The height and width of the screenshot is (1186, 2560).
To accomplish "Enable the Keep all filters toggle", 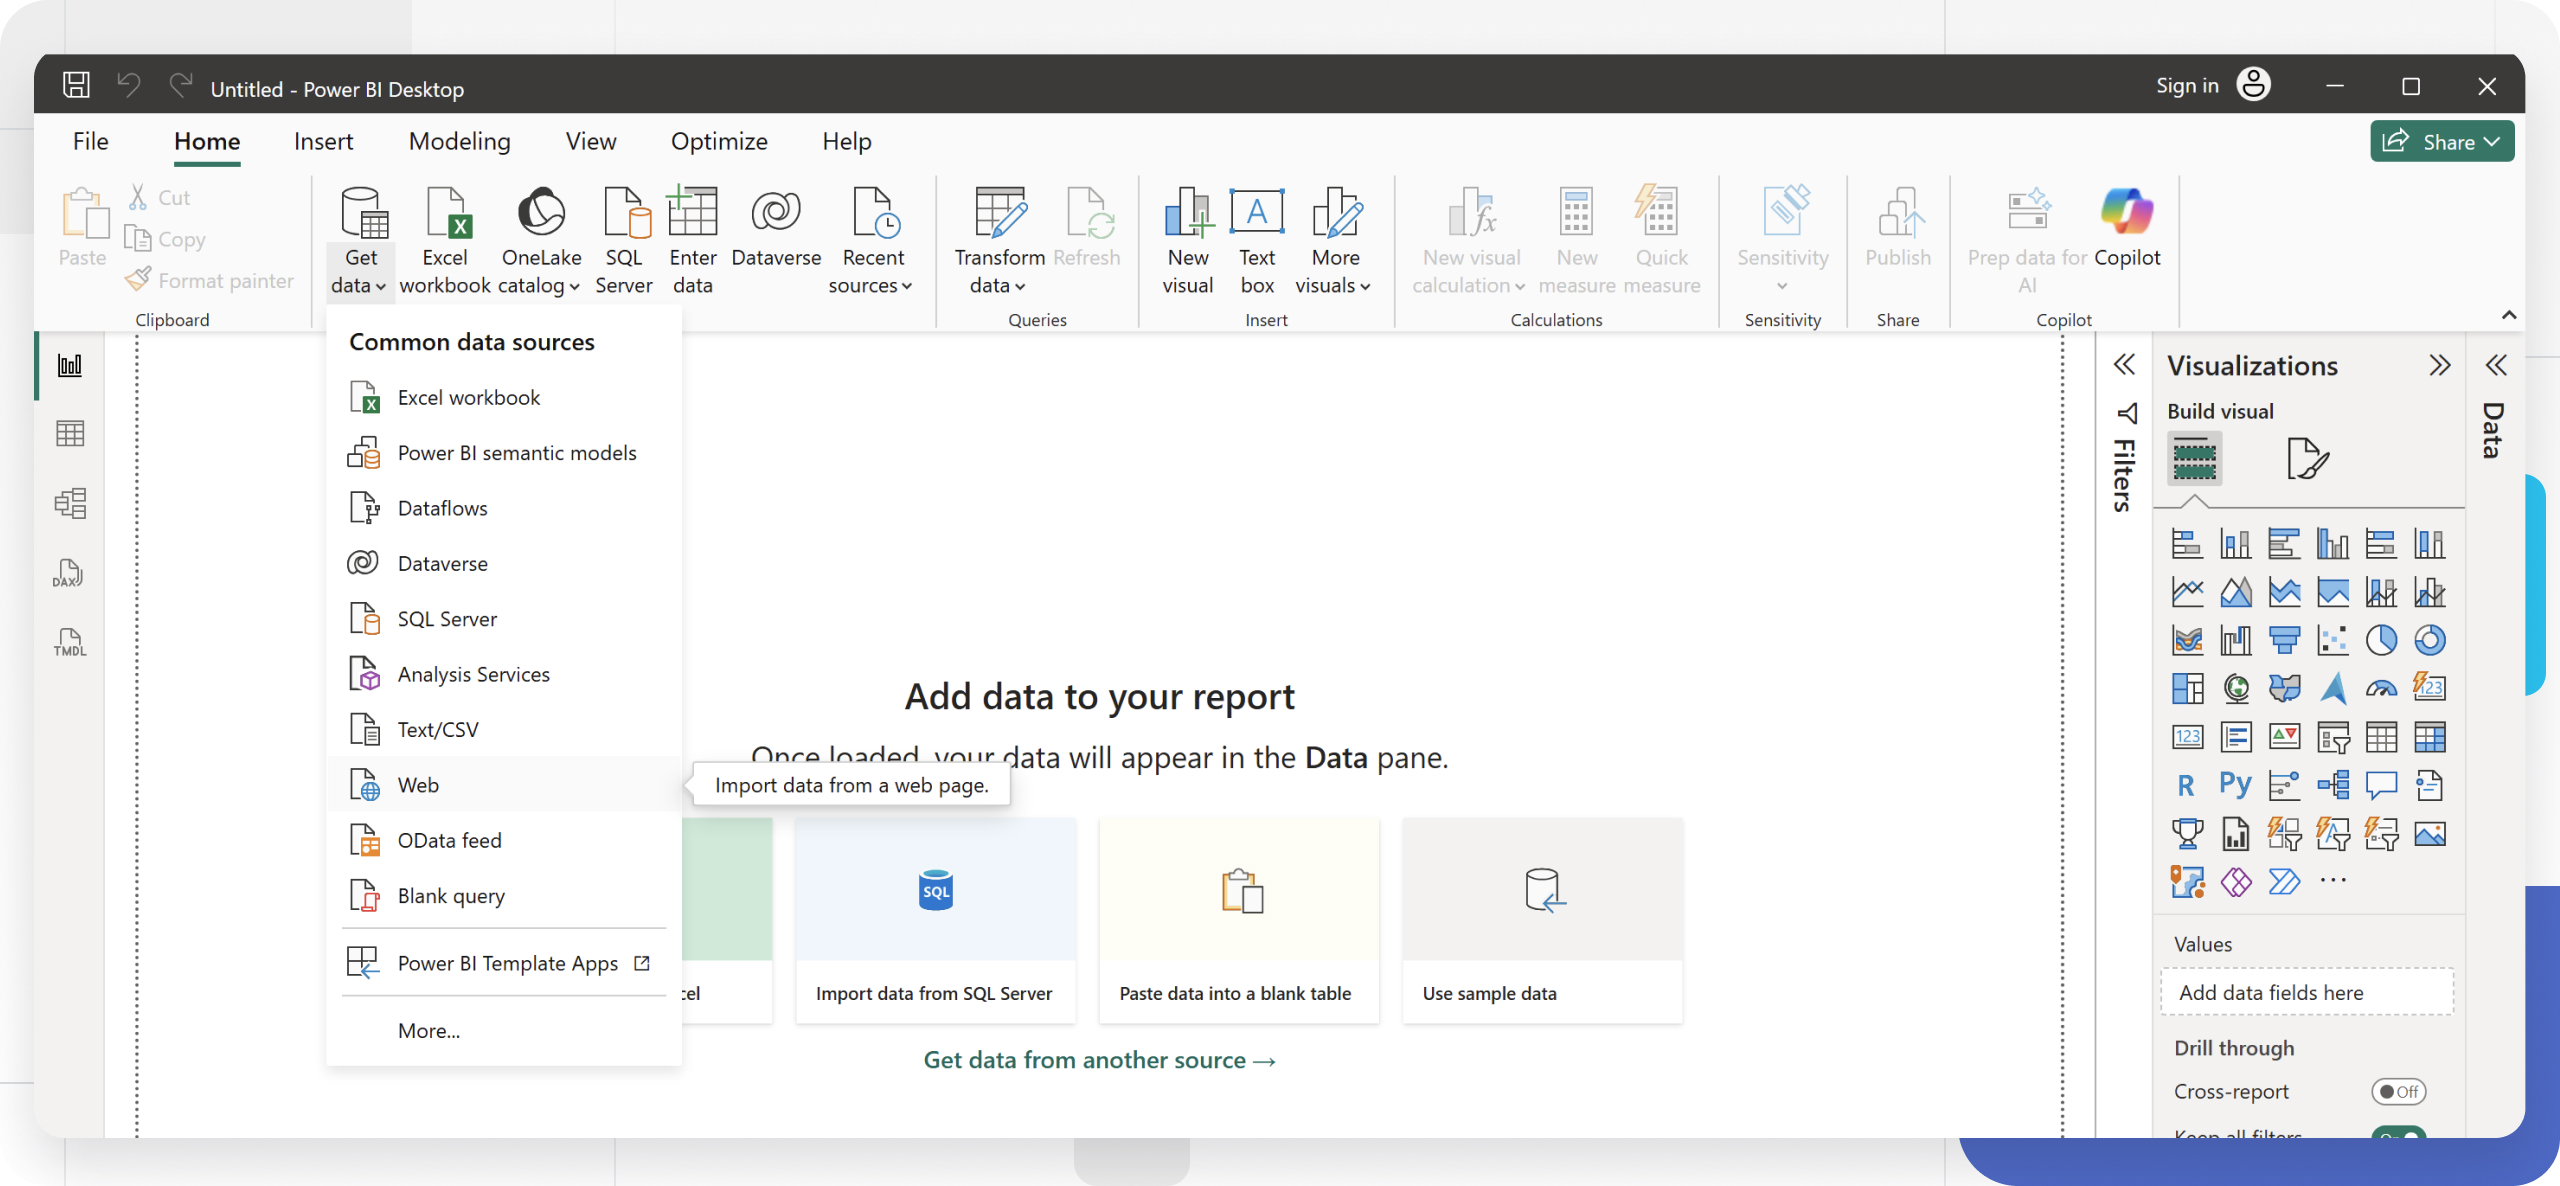I will pos(2402,1133).
